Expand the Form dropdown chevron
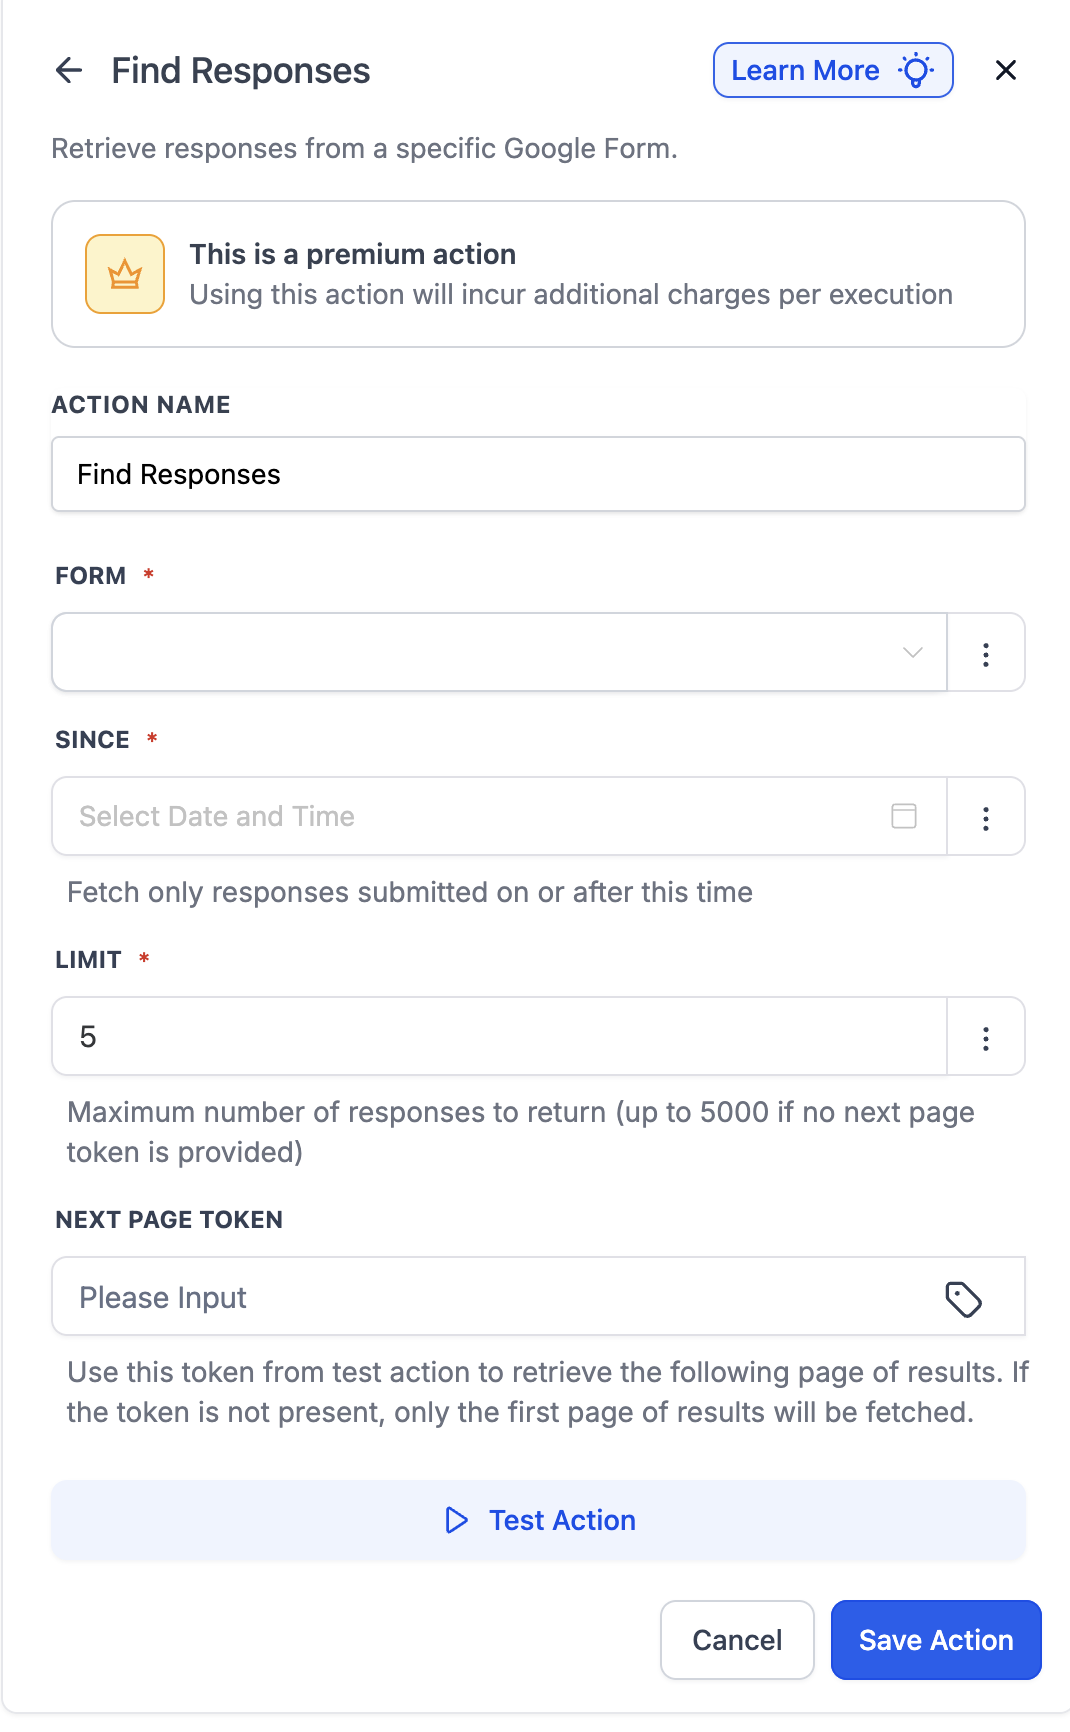The height and width of the screenshot is (1732, 1070). pos(912,653)
